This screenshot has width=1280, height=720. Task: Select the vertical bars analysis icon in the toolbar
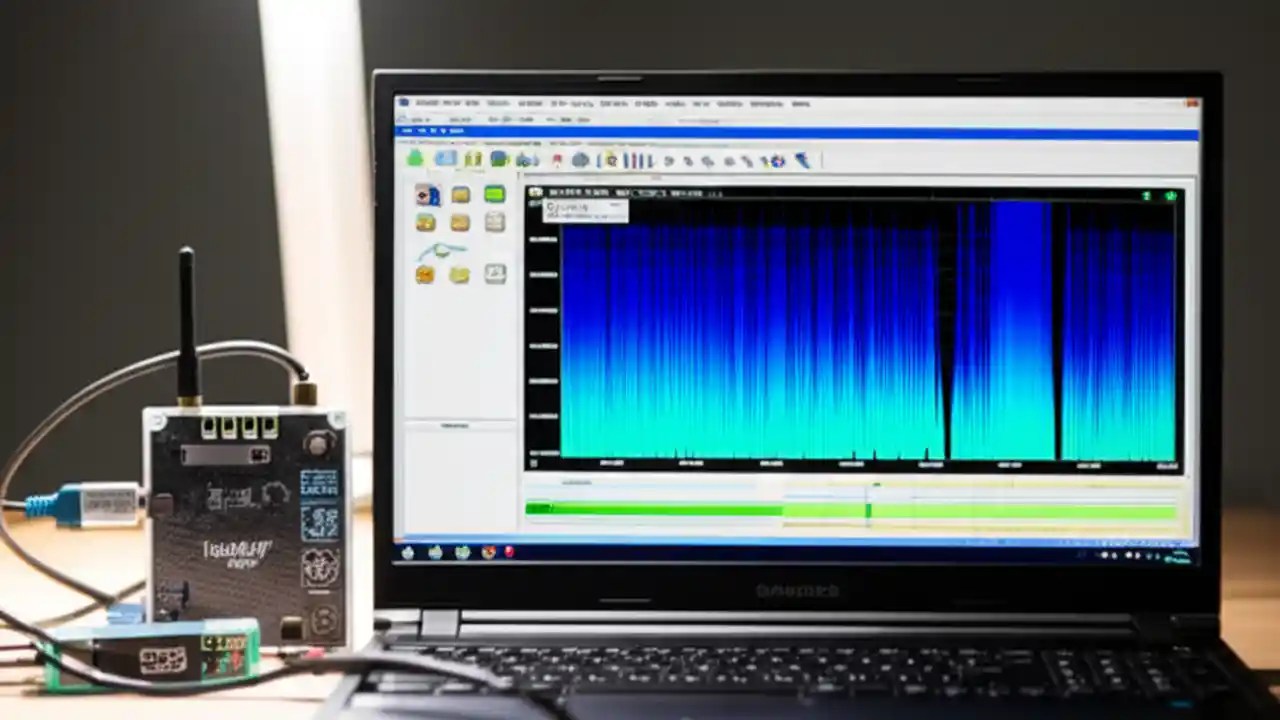[x=637, y=159]
